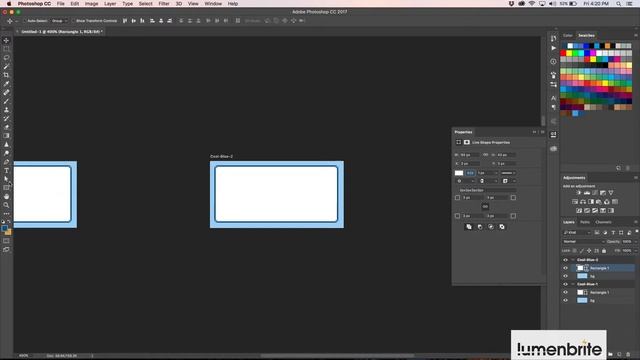640x360 pixels.
Task: Select the Rectangle shape tool
Action: click(x=6, y=188)
